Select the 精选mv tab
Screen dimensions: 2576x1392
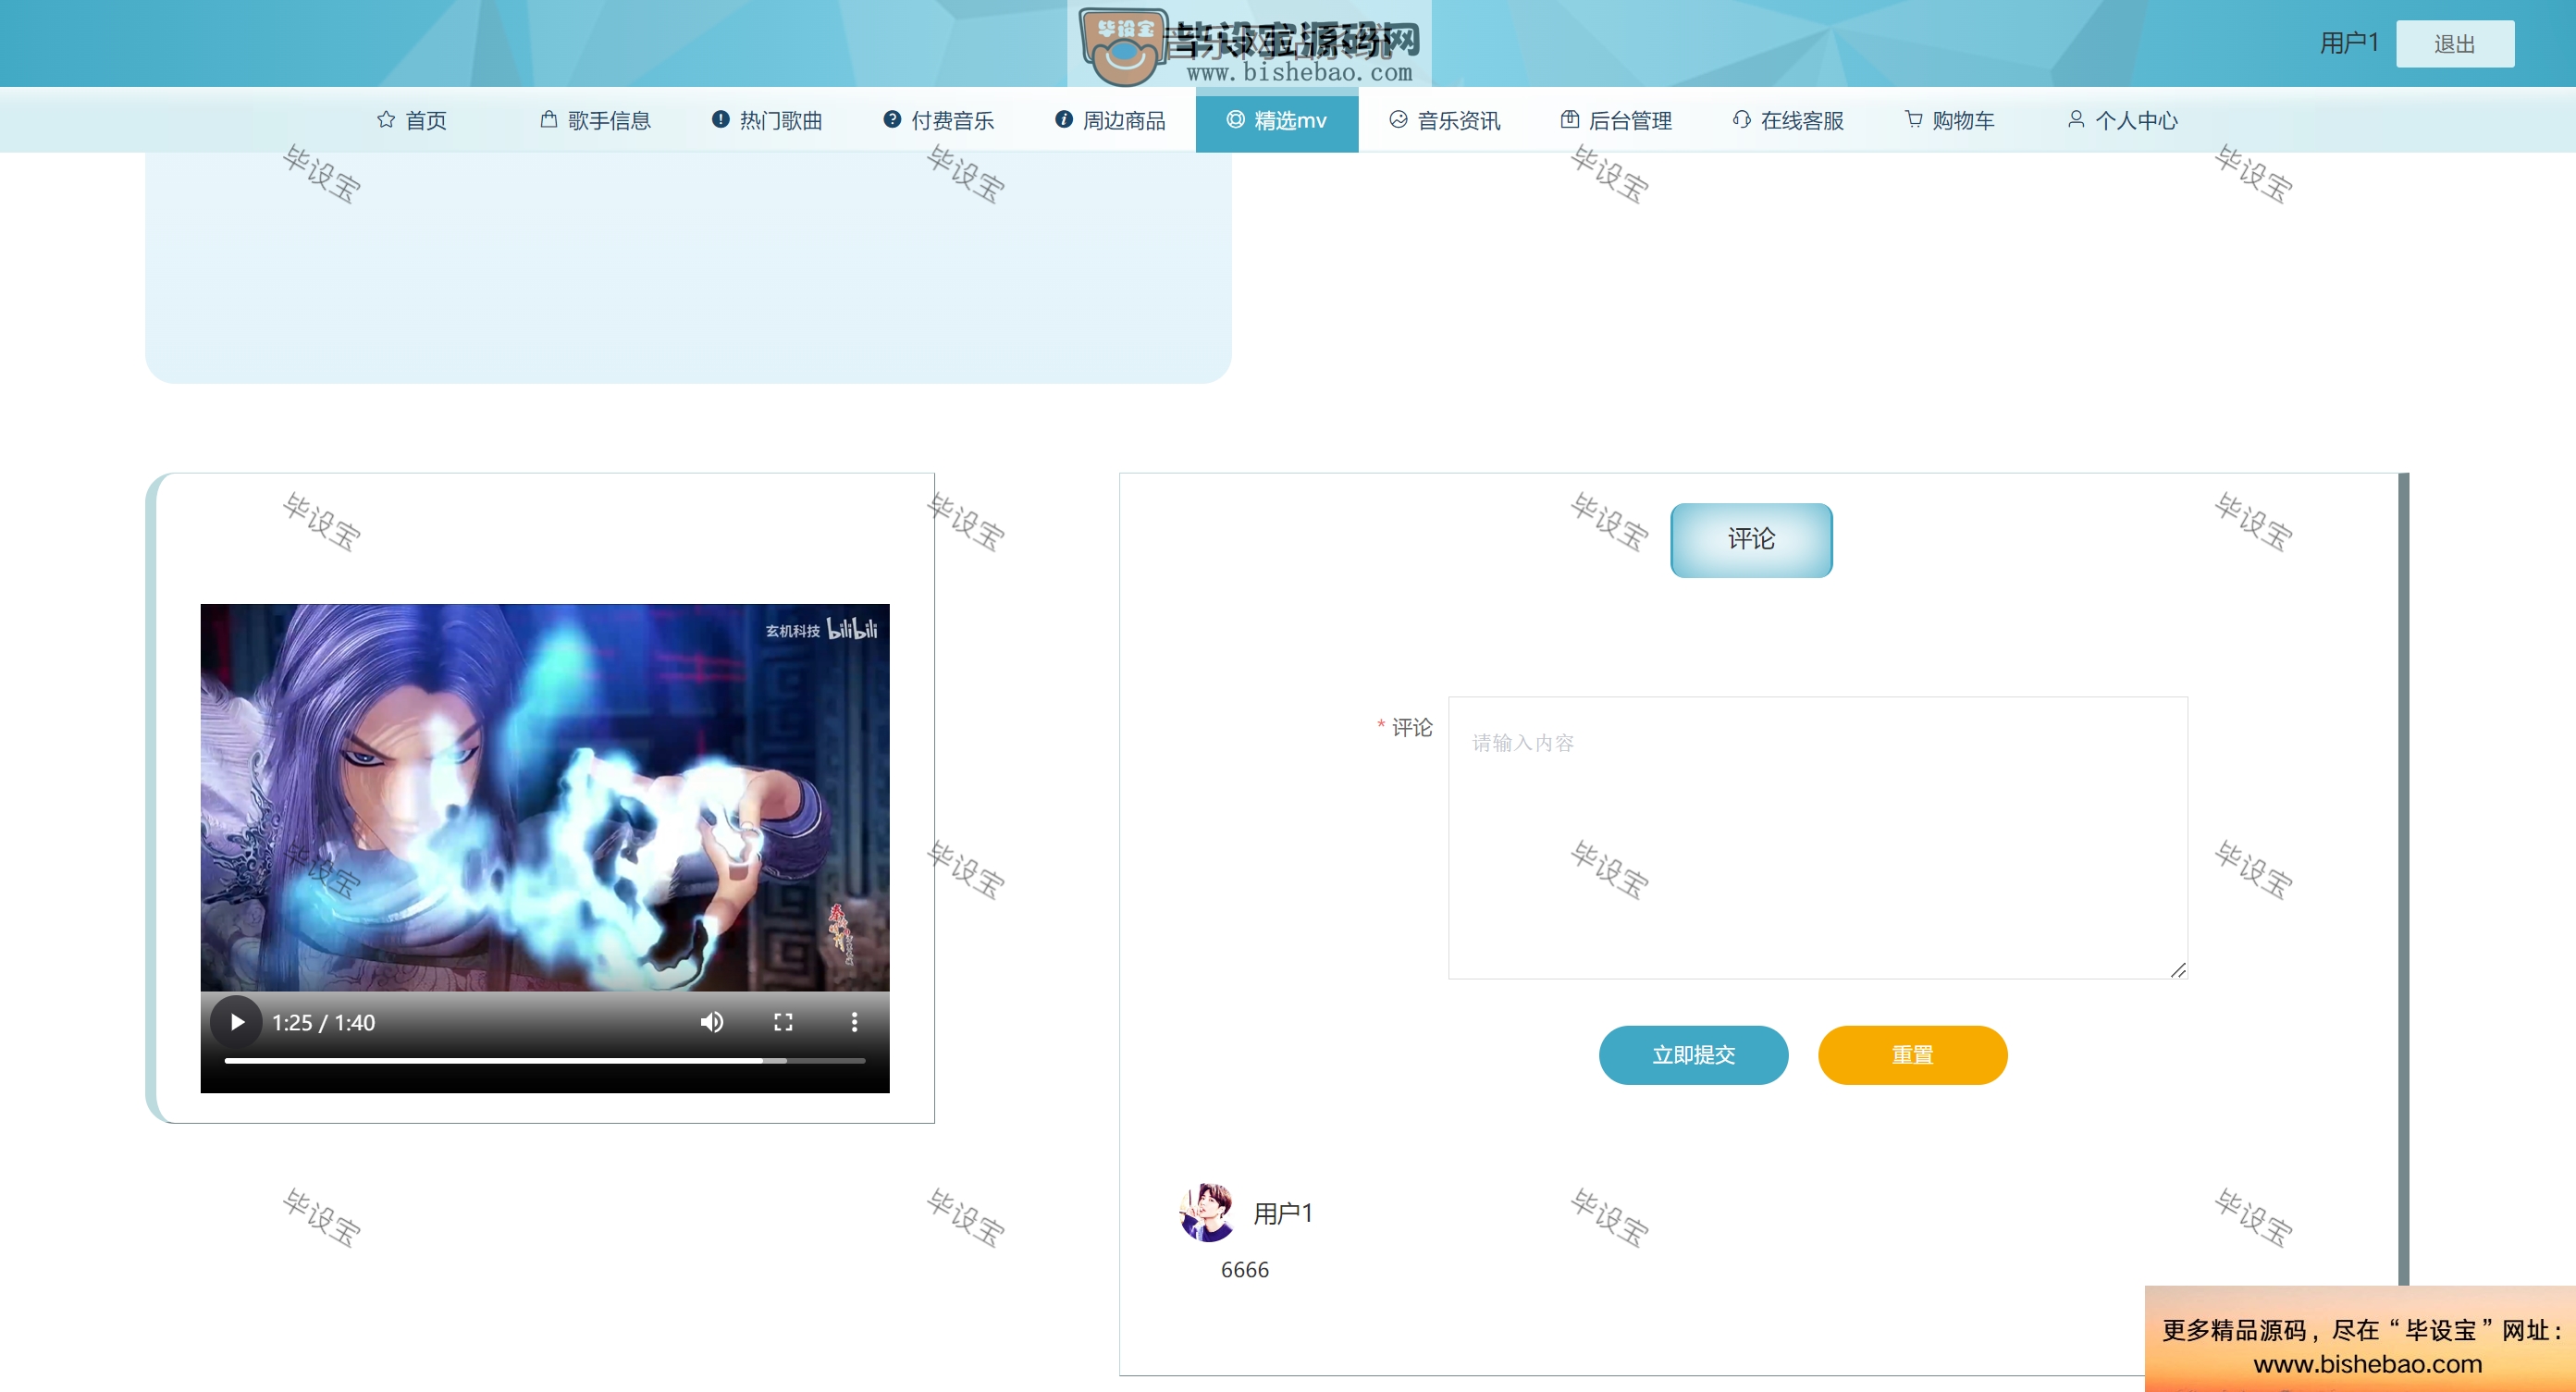(x=1277, y=120)
